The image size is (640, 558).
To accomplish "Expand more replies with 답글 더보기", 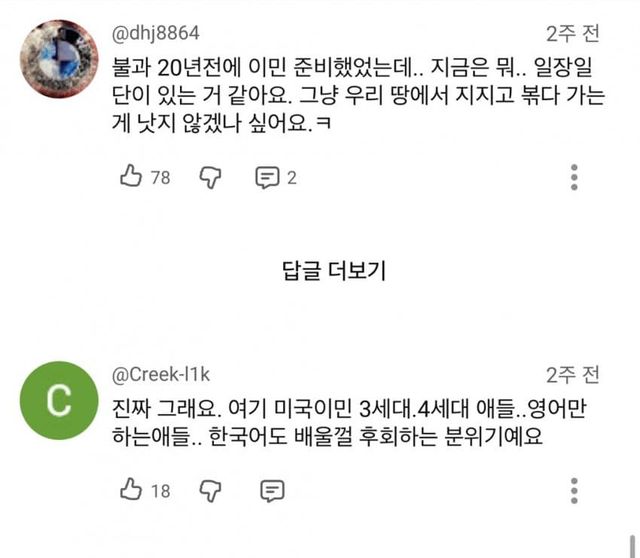I will click(331, 269).
